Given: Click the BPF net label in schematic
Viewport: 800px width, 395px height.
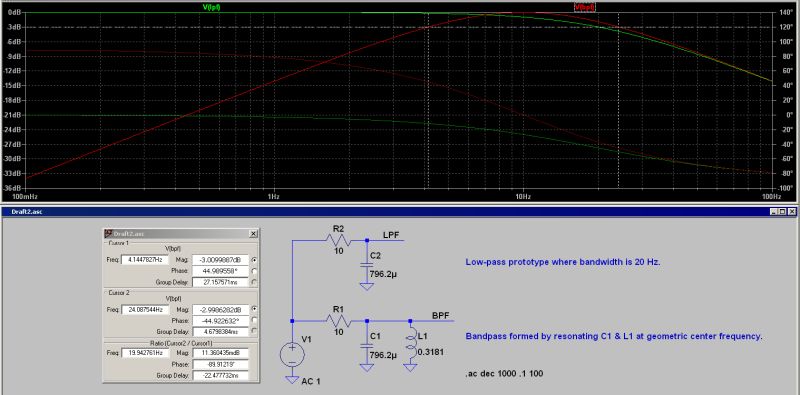Looking at the screenshot, I should tap(441, 316).
